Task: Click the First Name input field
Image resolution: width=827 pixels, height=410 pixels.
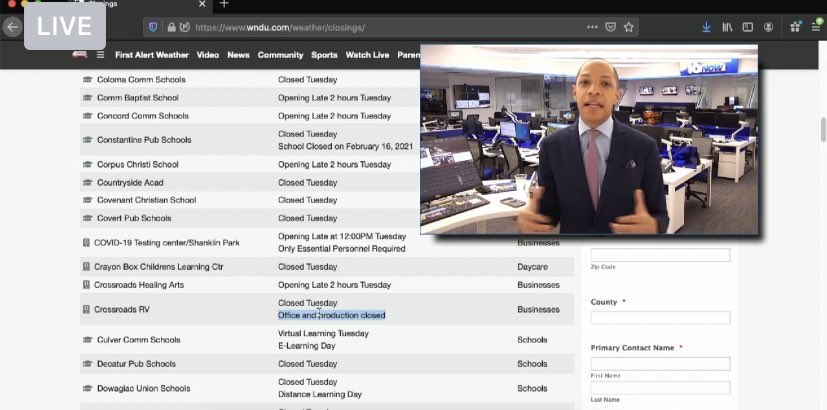Action: point(660,364)
